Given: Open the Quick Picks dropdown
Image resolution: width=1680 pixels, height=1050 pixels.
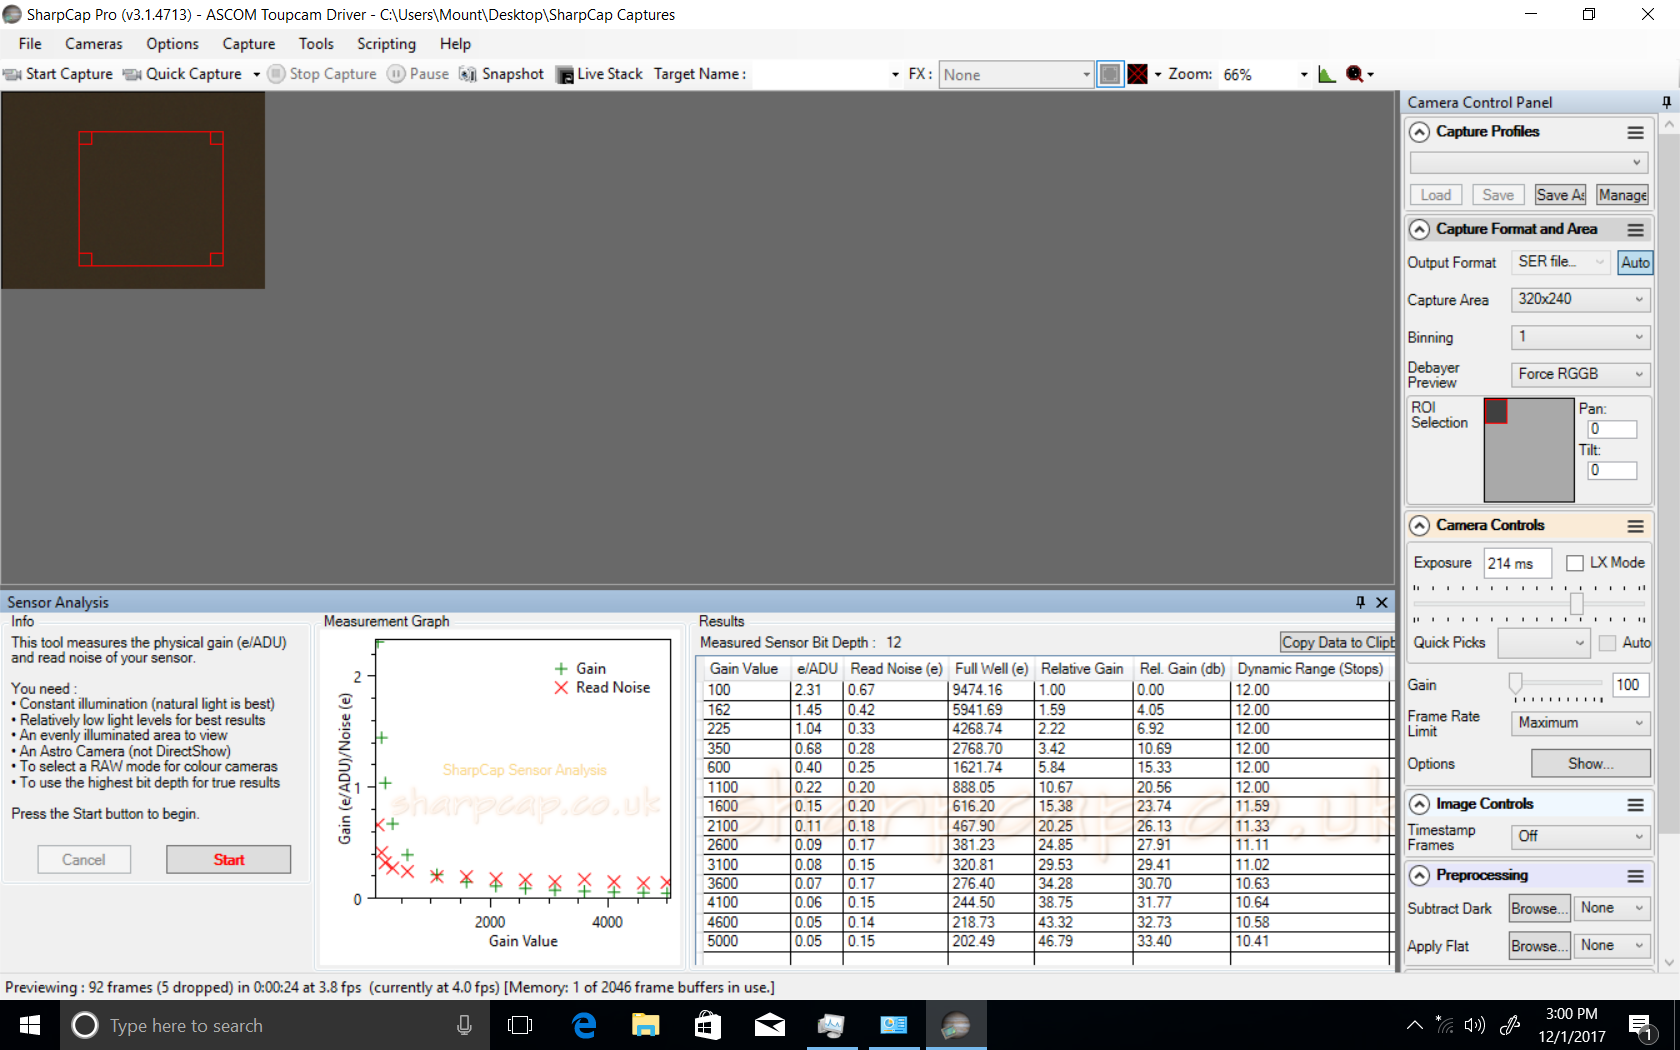Looking at the screenshot, I should (1543, 643).
